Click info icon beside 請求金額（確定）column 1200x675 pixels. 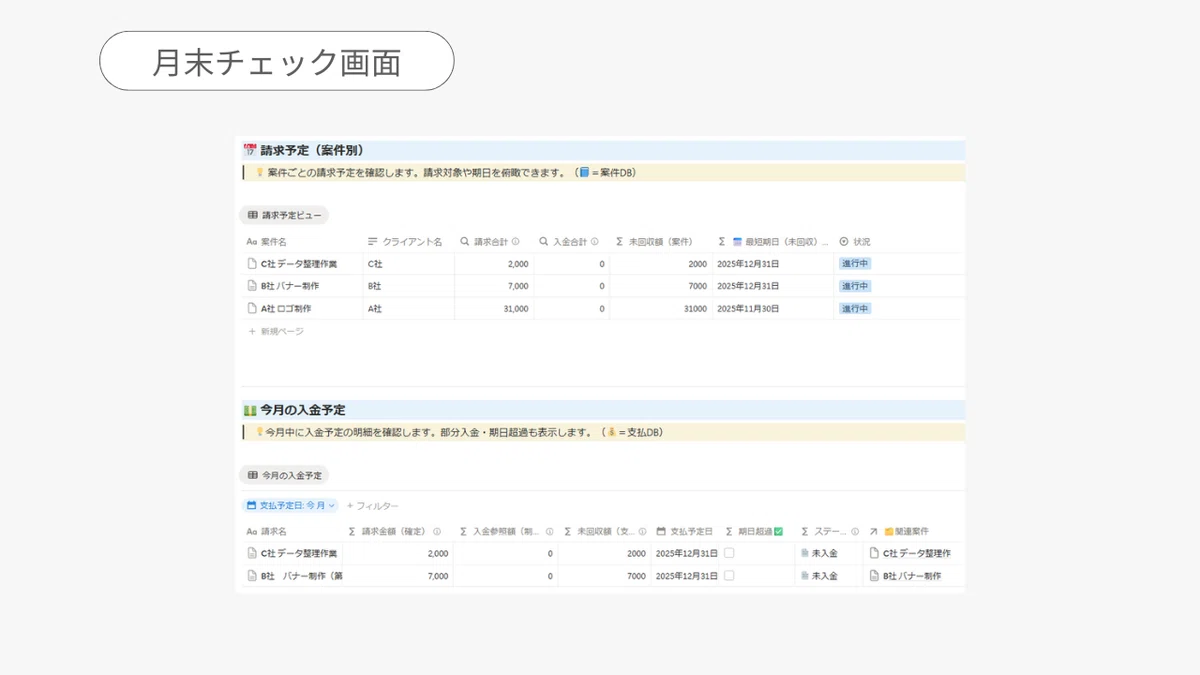(x=437, y=532)
